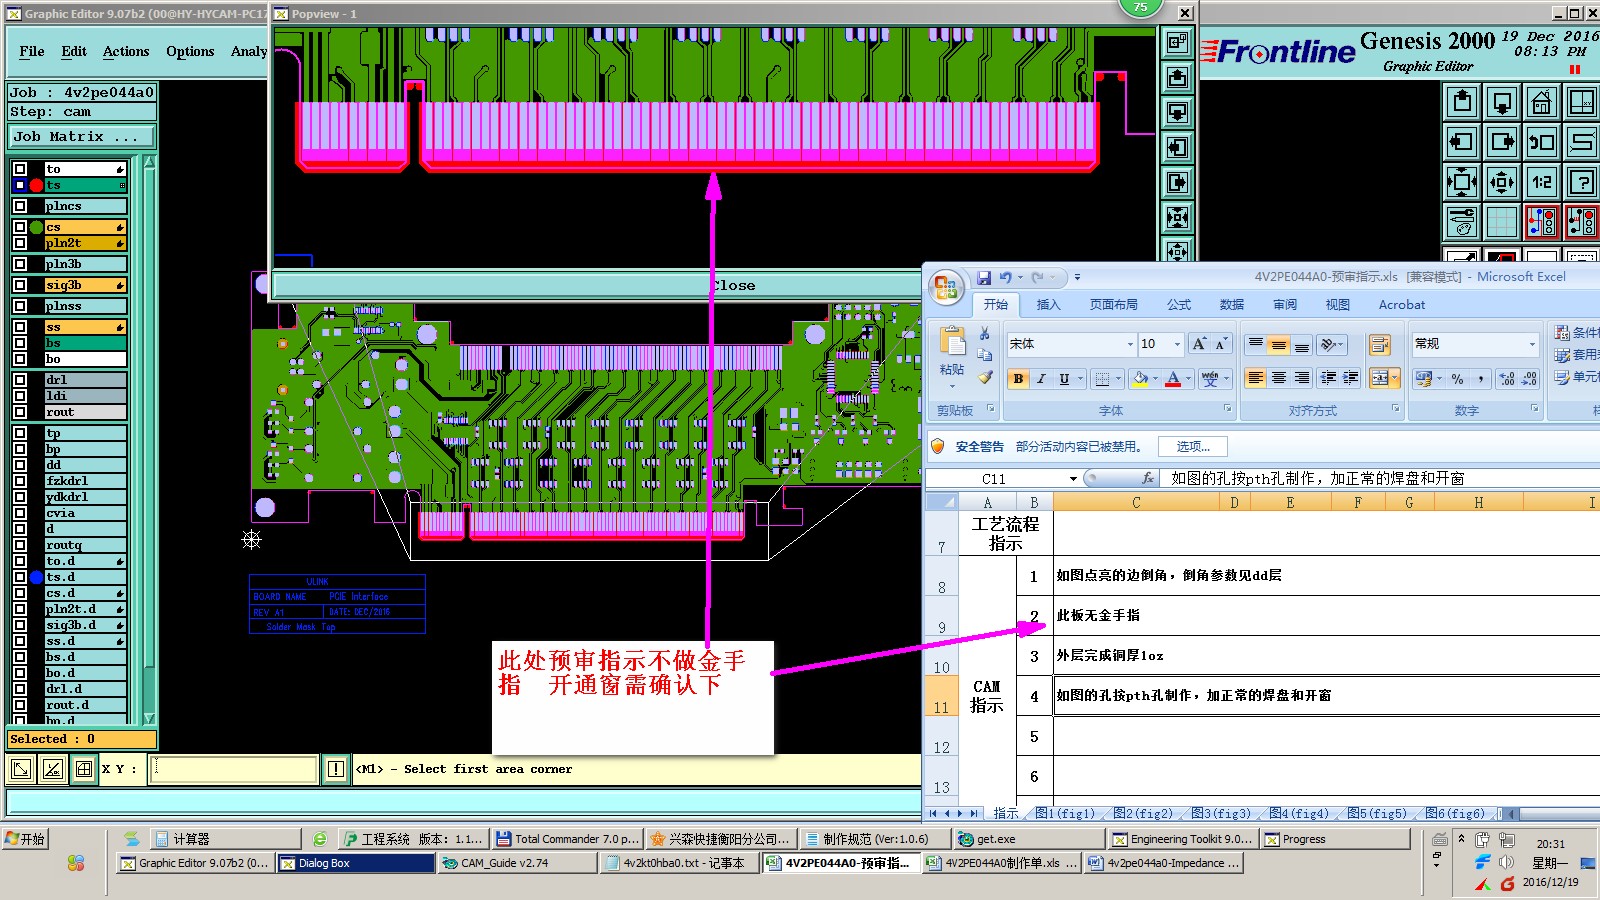This screenshot has width=1600, height=900.
Task: Click the pan right icon in Genesis toolbar
Action: click(x=1501, y=142)
